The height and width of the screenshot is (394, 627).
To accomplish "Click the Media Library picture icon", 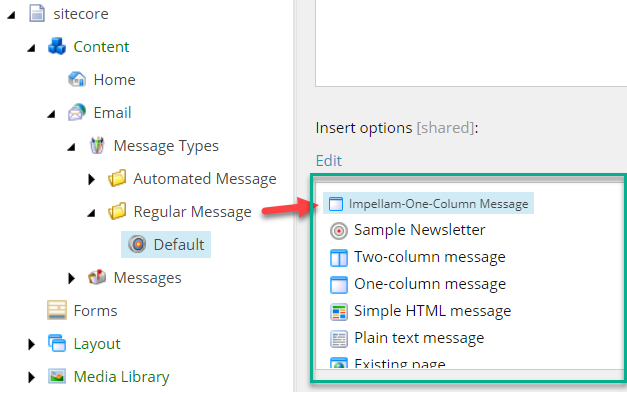I will pos(57,376).
